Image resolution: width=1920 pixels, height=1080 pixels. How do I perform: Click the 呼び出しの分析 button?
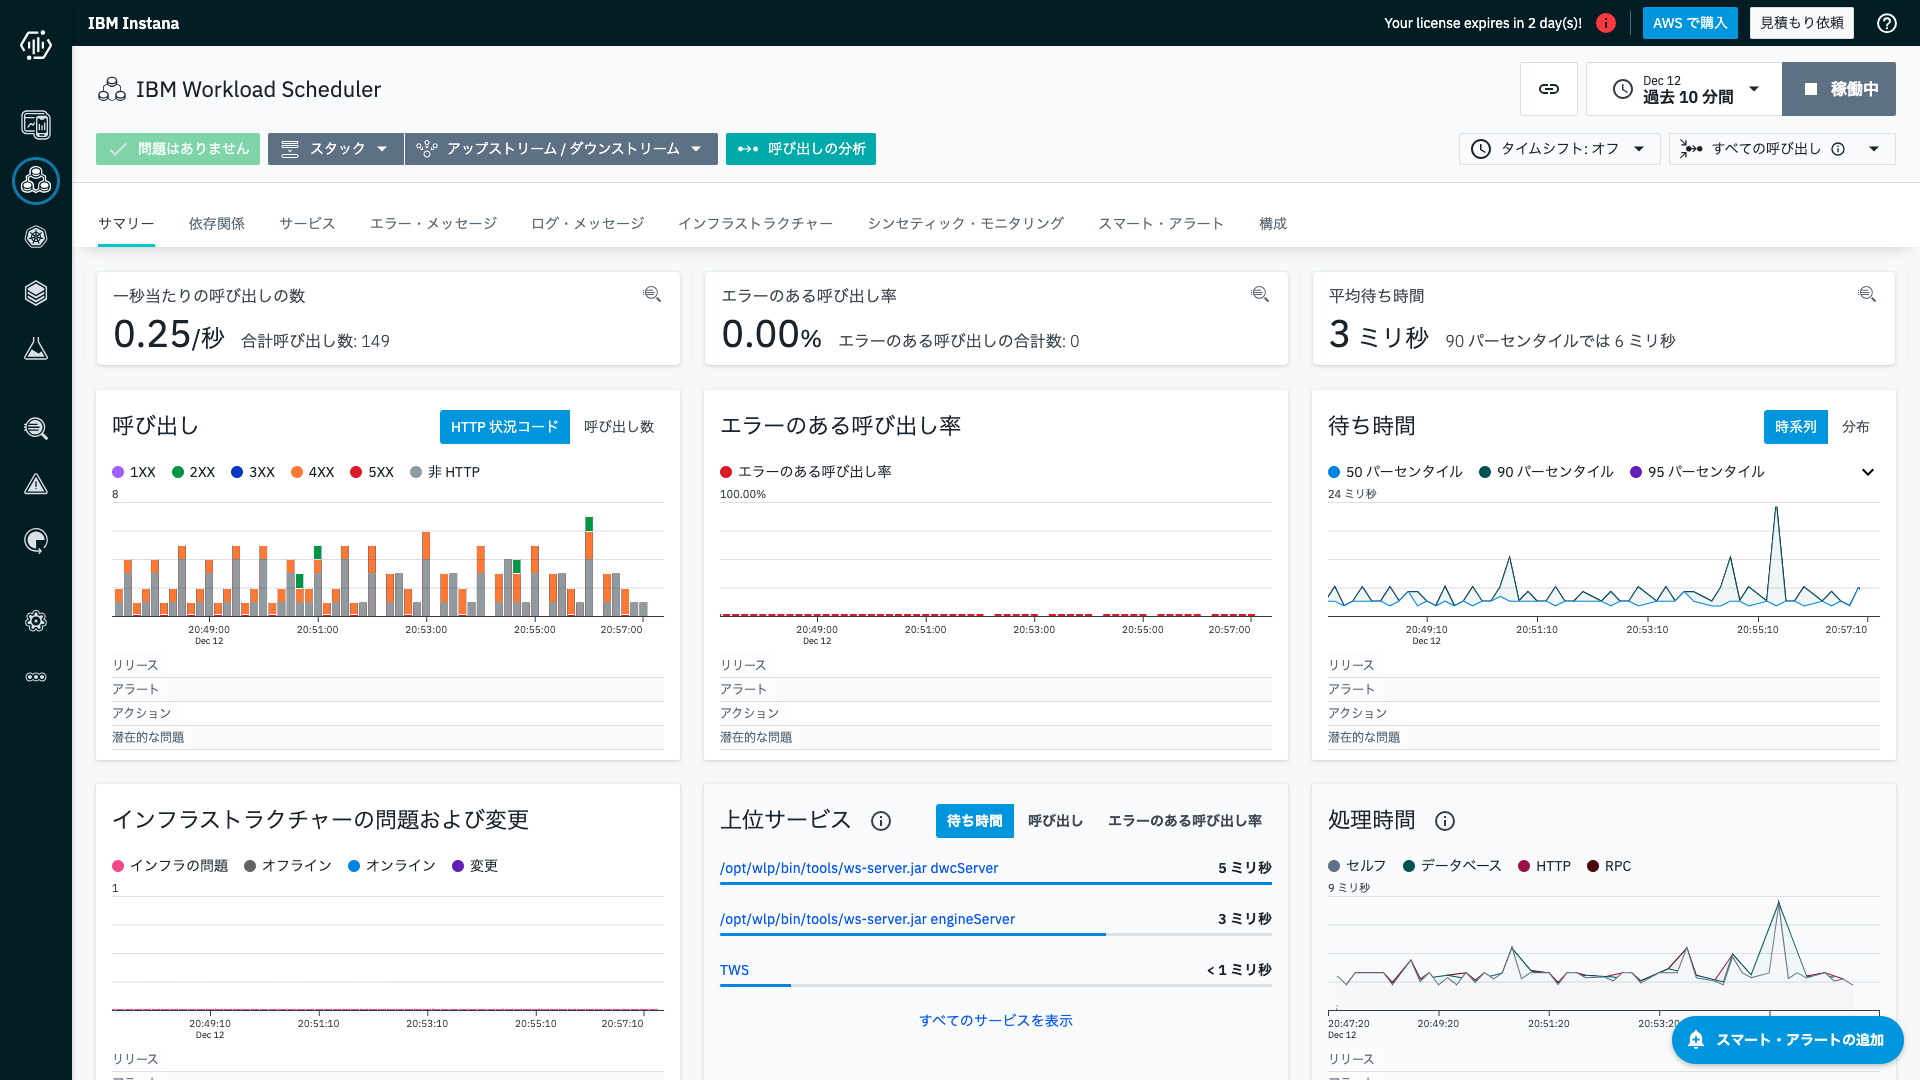click(800, 148)
